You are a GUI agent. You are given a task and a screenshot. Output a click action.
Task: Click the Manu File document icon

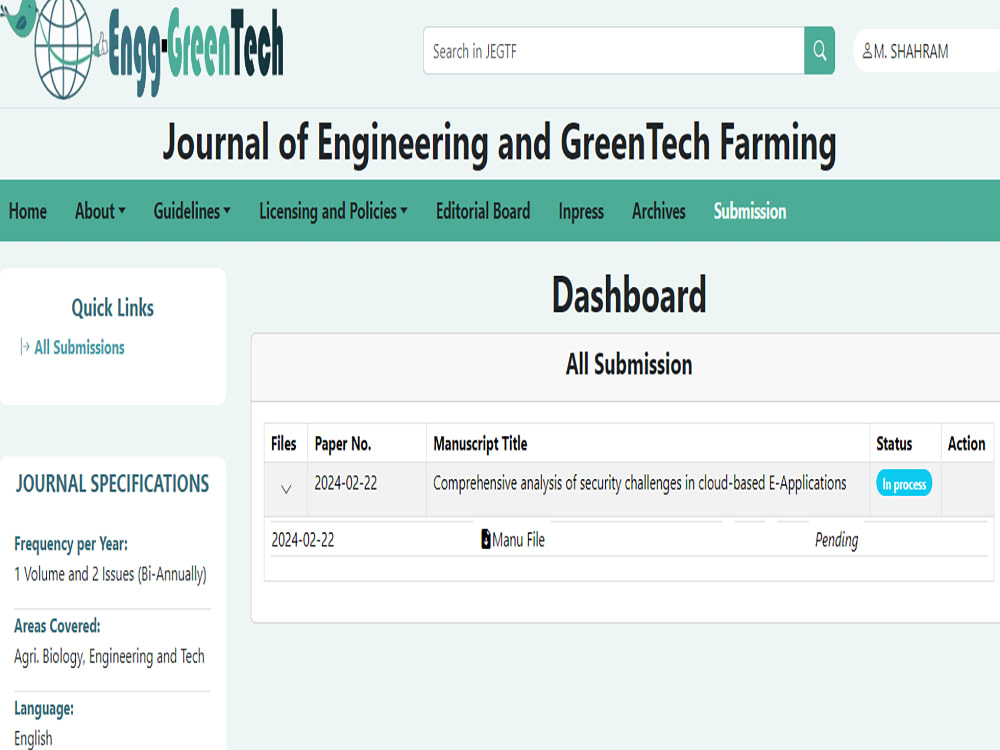pos(488,539)
